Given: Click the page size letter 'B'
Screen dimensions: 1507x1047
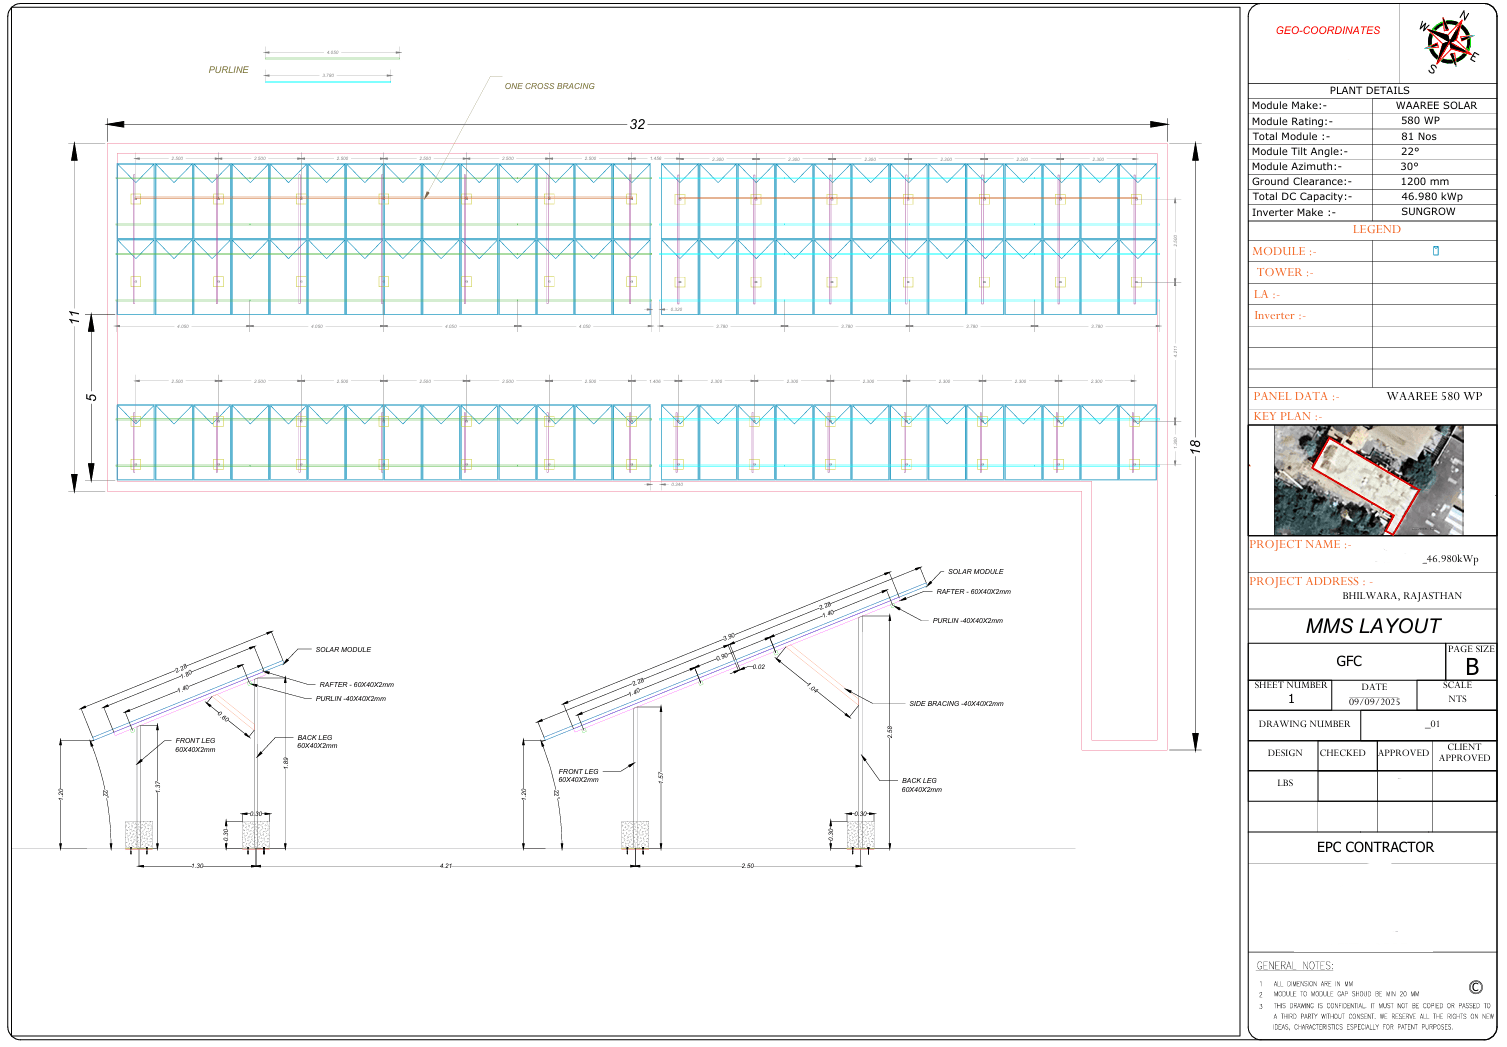Looking at the screenshot, I should pos(1471,667).
